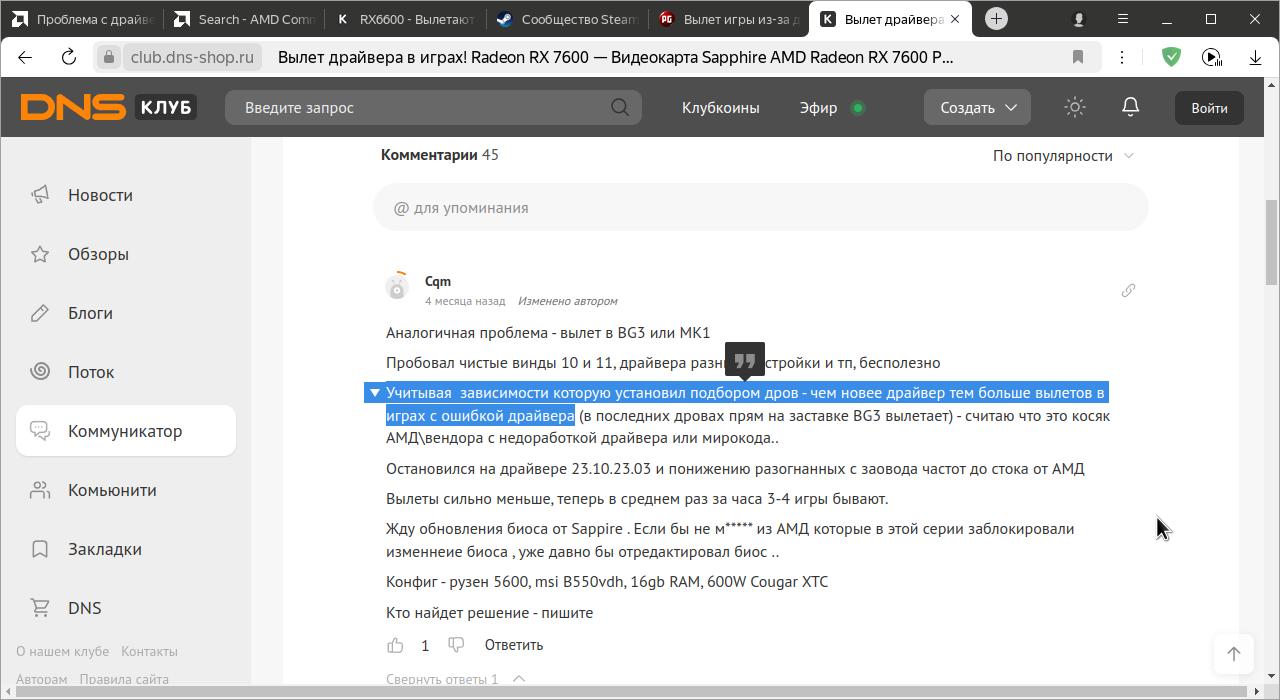The image size is (1280, 700).
Task: Switch to Сообщество Steam tab
Action: click(x=567, y=19)
